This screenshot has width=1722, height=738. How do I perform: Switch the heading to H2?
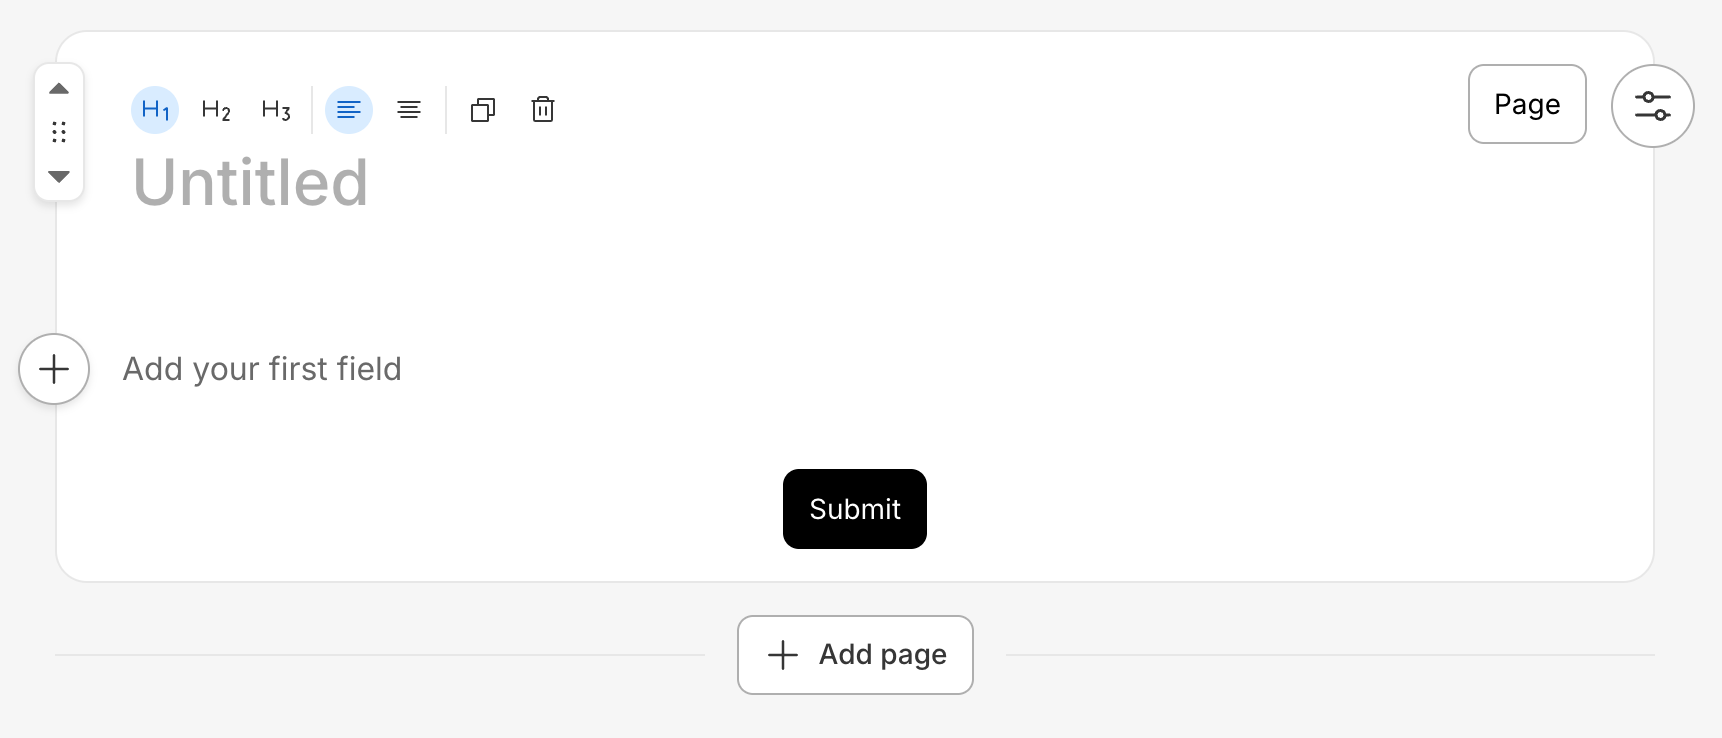tap(216, 109)
